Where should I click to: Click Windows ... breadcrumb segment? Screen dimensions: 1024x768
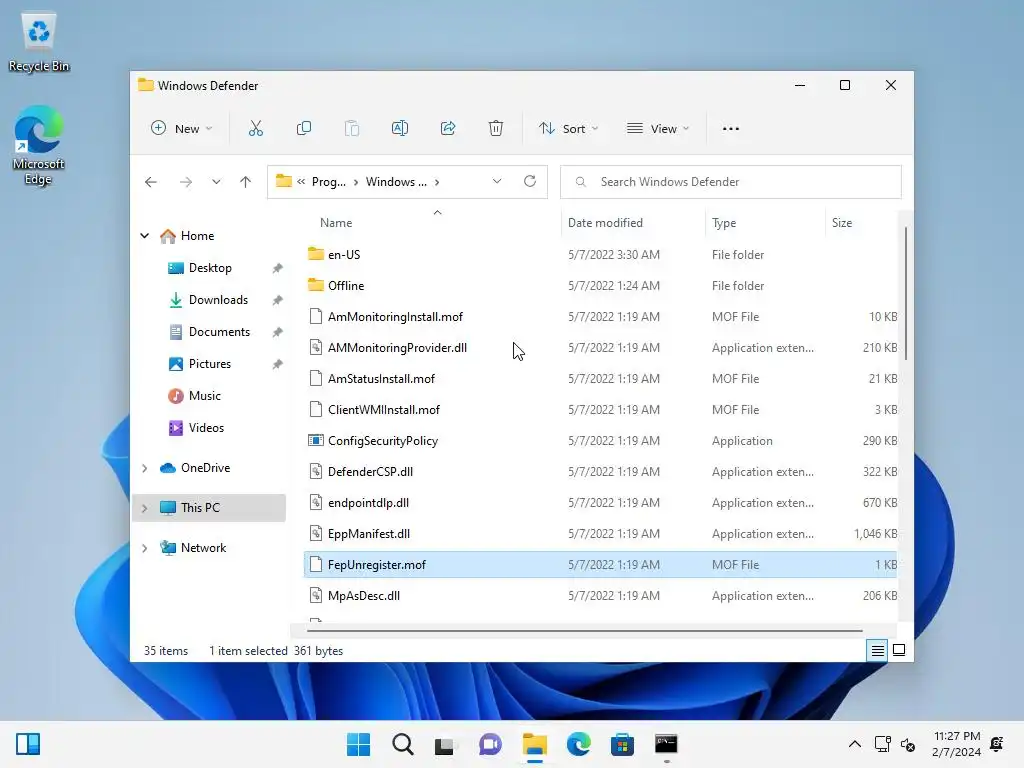tap(396, 182)
